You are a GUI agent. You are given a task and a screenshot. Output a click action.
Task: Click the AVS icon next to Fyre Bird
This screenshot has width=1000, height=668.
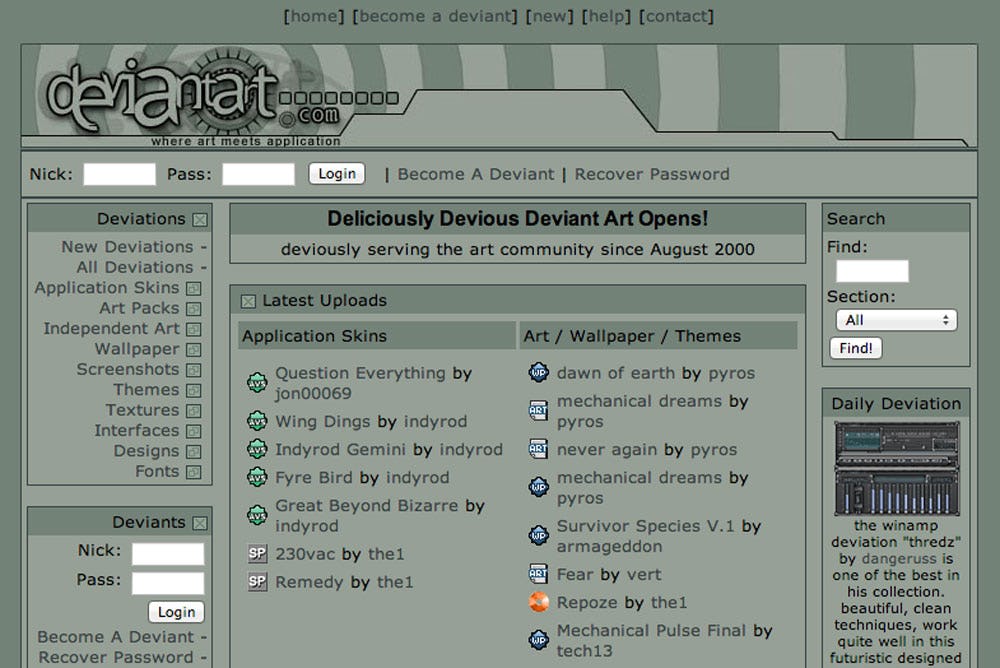[x=257, y=478]
